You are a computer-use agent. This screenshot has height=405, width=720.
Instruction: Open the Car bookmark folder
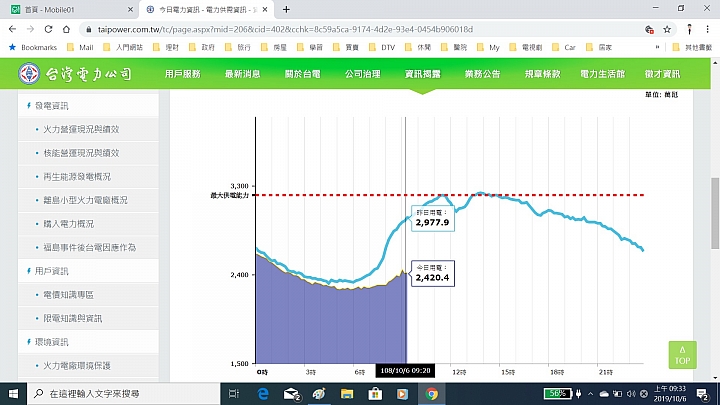point(564,47)
